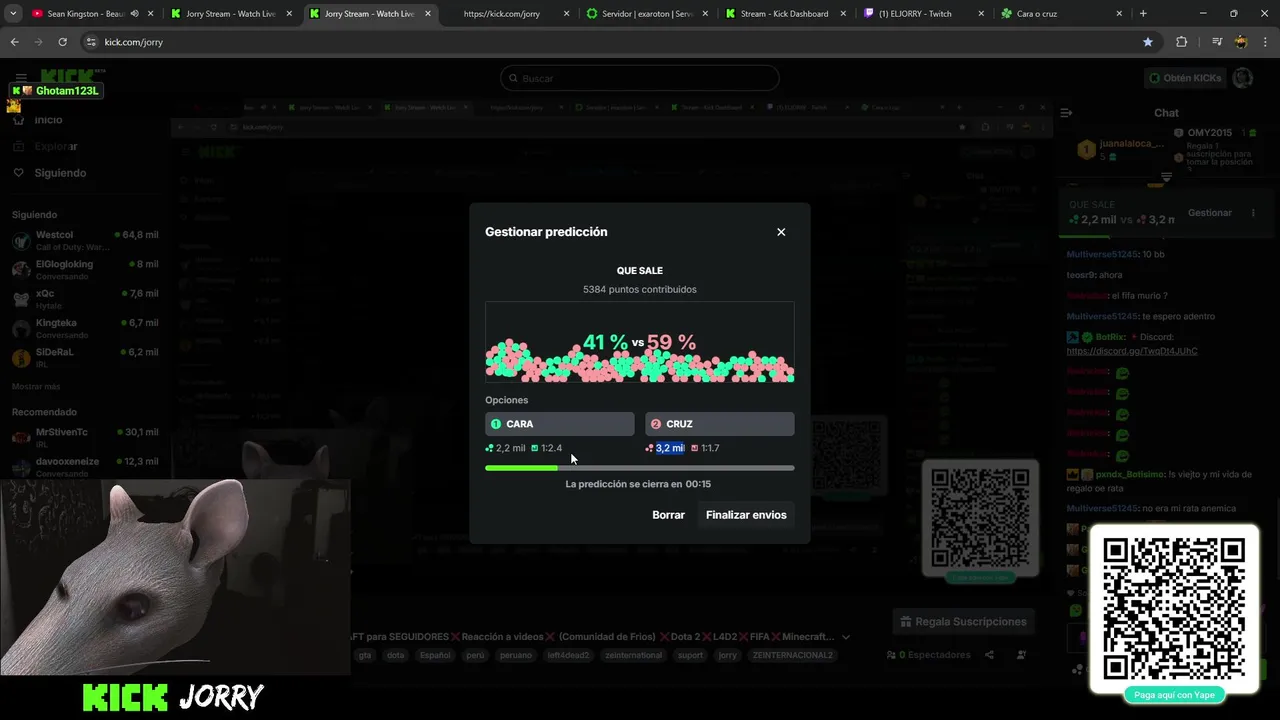Screen dimensions: 1280x720
Task: Close the Gestionar predicción dialog
Action: (781, 232)
